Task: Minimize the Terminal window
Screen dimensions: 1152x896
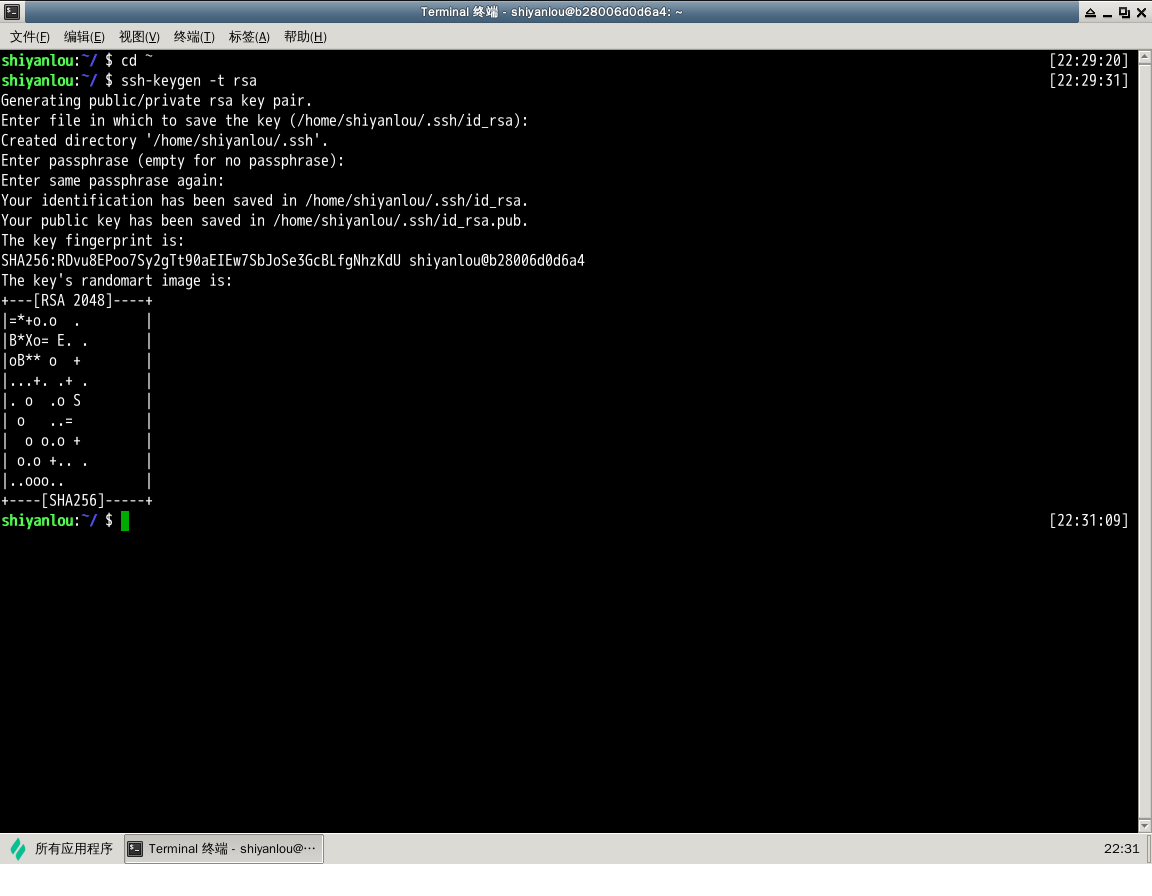Action: [x=1107, y=12]
